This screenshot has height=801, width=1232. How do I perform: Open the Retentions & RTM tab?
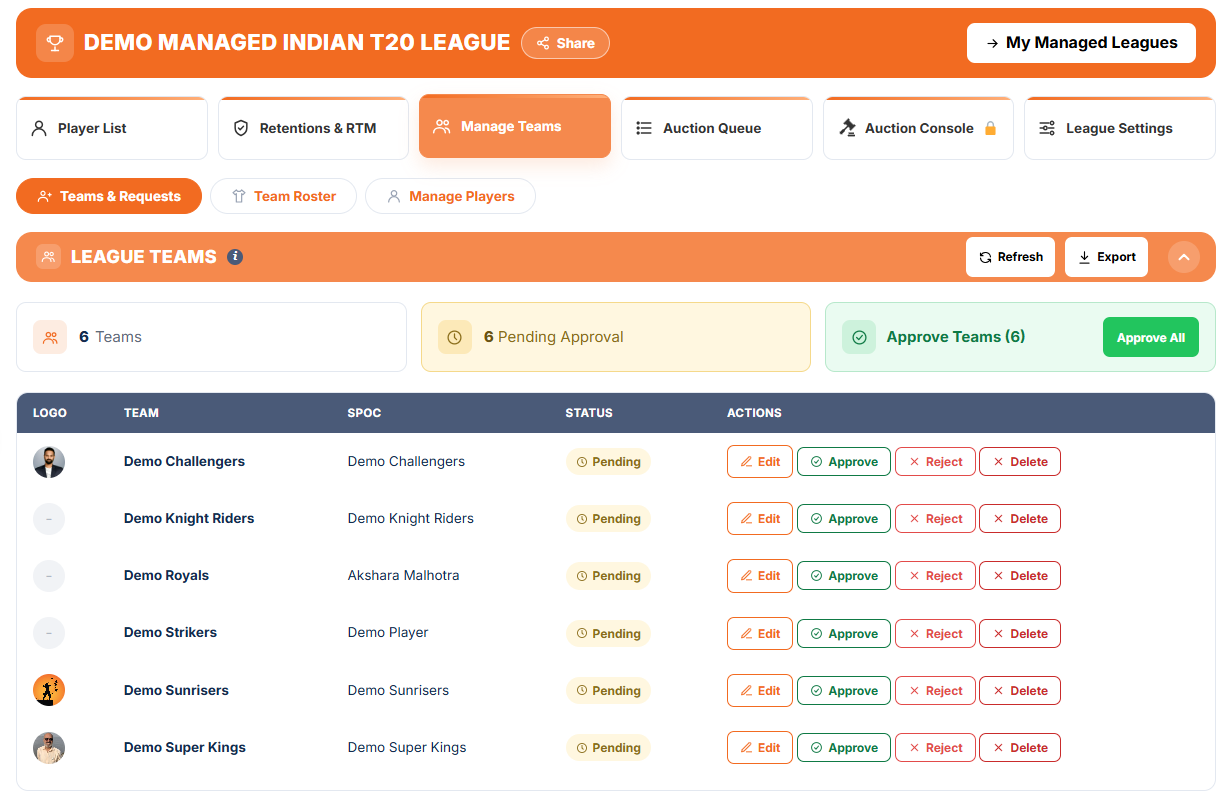[313, 128]
